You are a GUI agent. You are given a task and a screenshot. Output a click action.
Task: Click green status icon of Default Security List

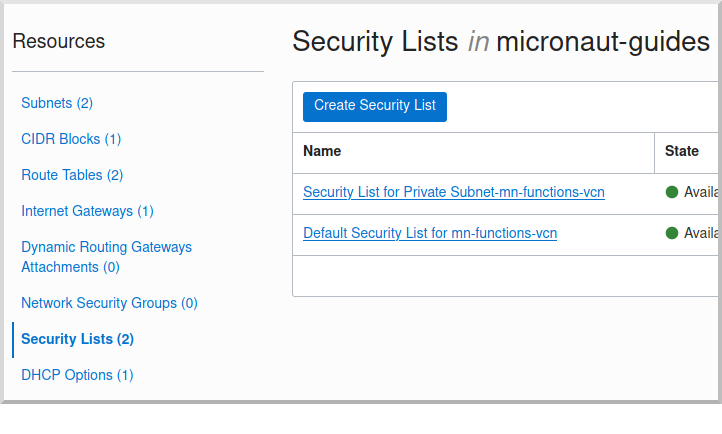point(672,233)
